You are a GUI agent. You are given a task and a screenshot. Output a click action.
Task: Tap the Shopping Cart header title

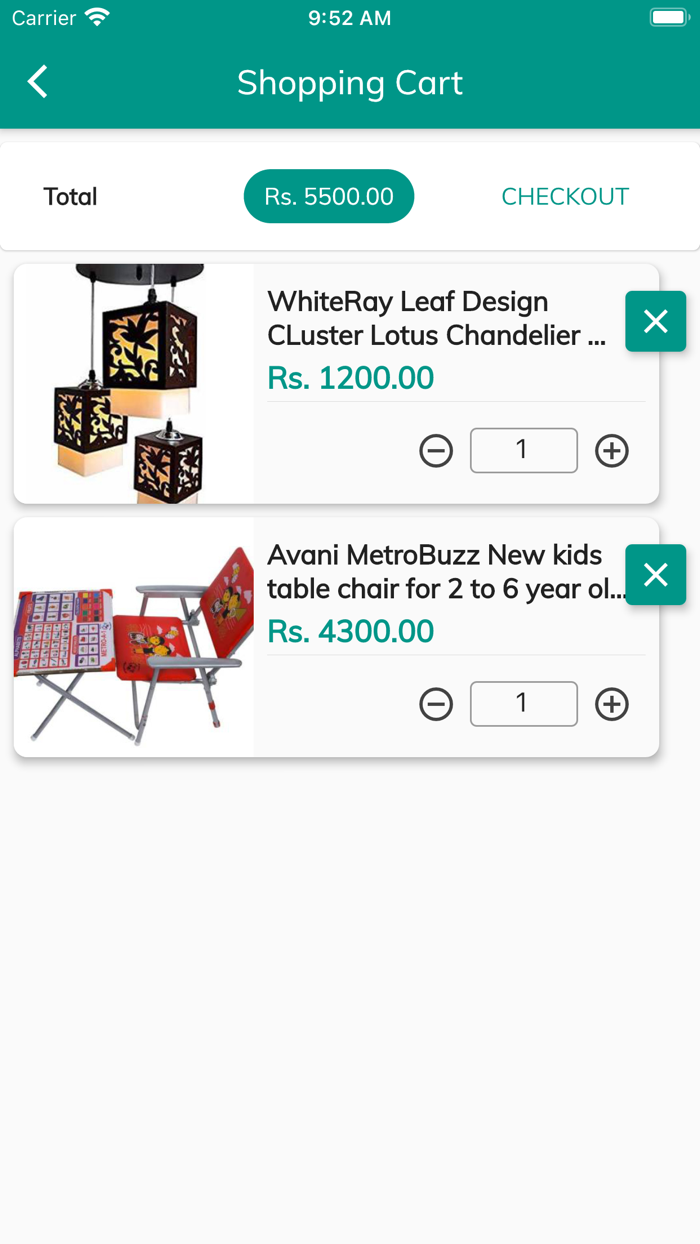pos(350,82)
